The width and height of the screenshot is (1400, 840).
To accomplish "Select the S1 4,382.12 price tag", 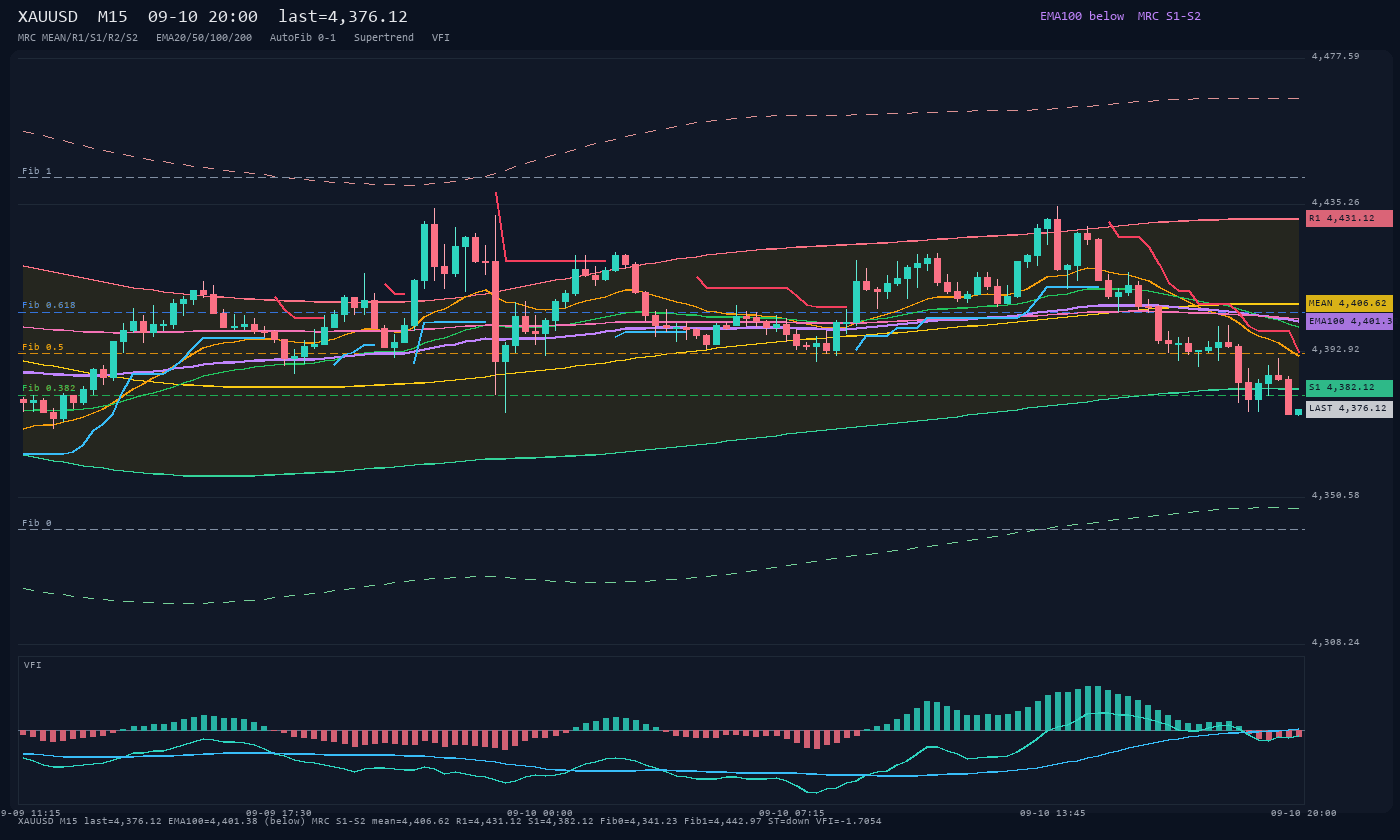I will [x=1349, y=388].
